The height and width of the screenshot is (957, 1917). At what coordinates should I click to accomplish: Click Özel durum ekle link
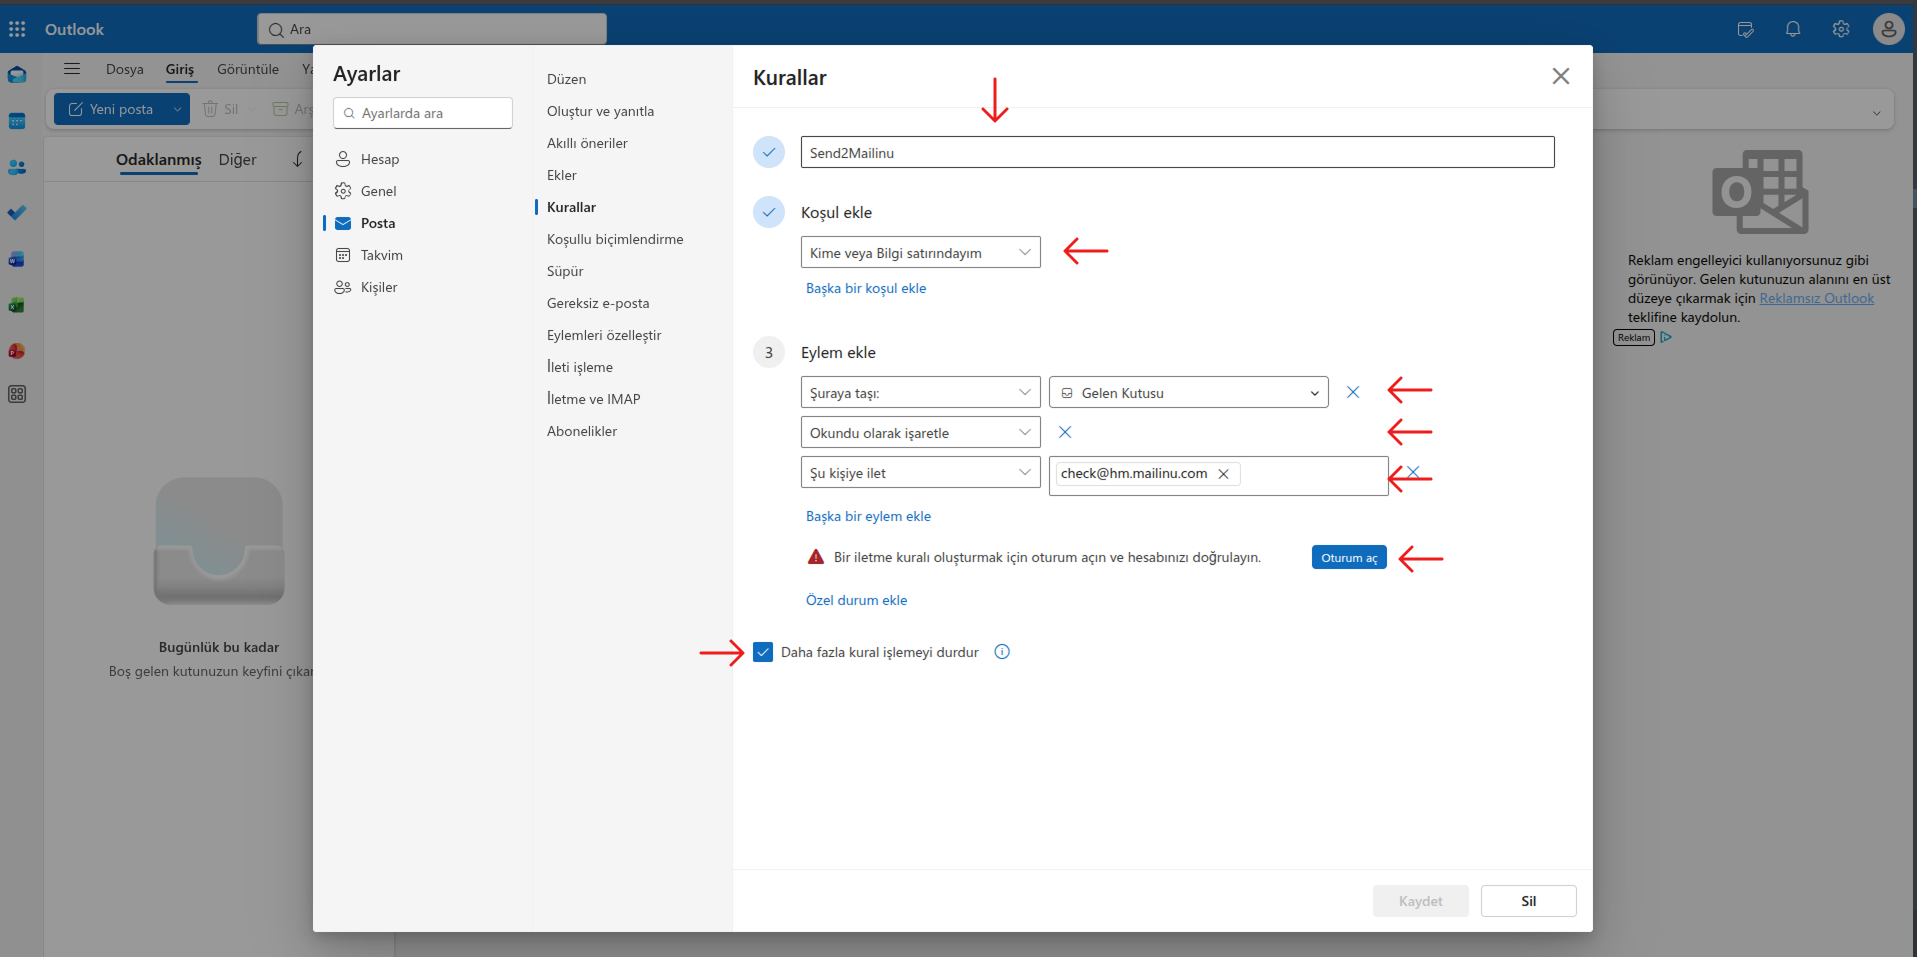pyautogui.click(x=857, y=600)
